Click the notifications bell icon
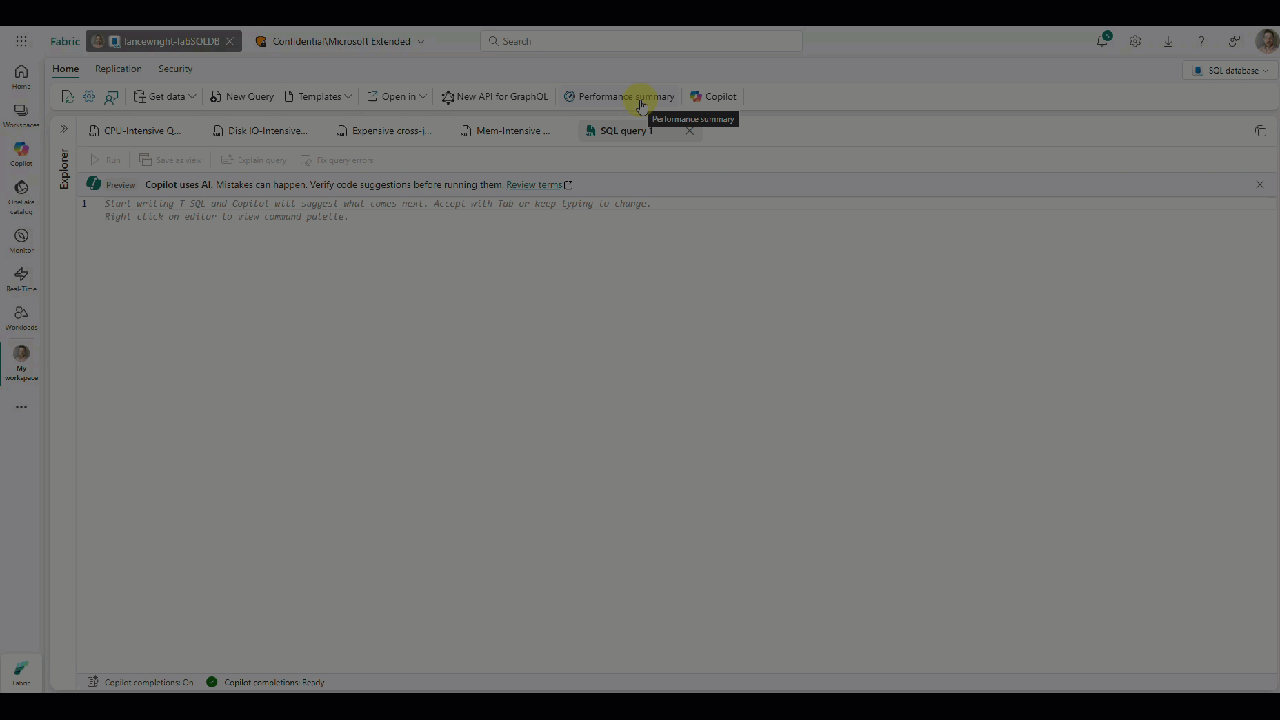This screenshot has width=1280, height=720. [x=1102, y=41]
